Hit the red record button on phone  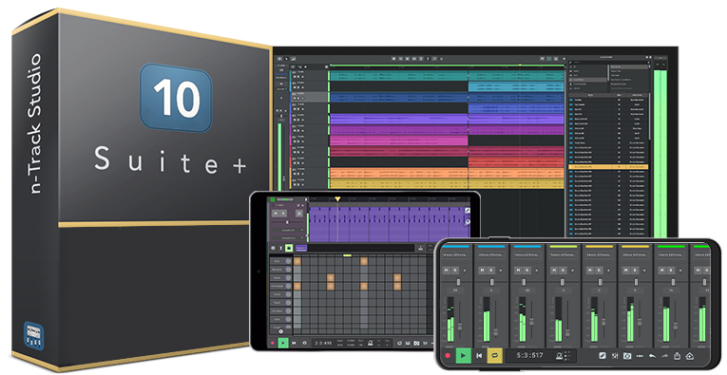448,356
